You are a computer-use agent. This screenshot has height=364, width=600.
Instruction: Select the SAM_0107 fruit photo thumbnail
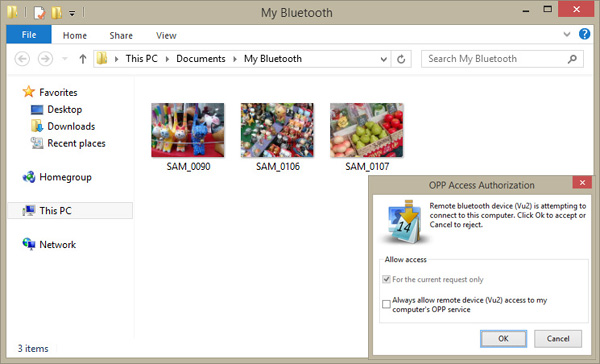tap(367, 130)
